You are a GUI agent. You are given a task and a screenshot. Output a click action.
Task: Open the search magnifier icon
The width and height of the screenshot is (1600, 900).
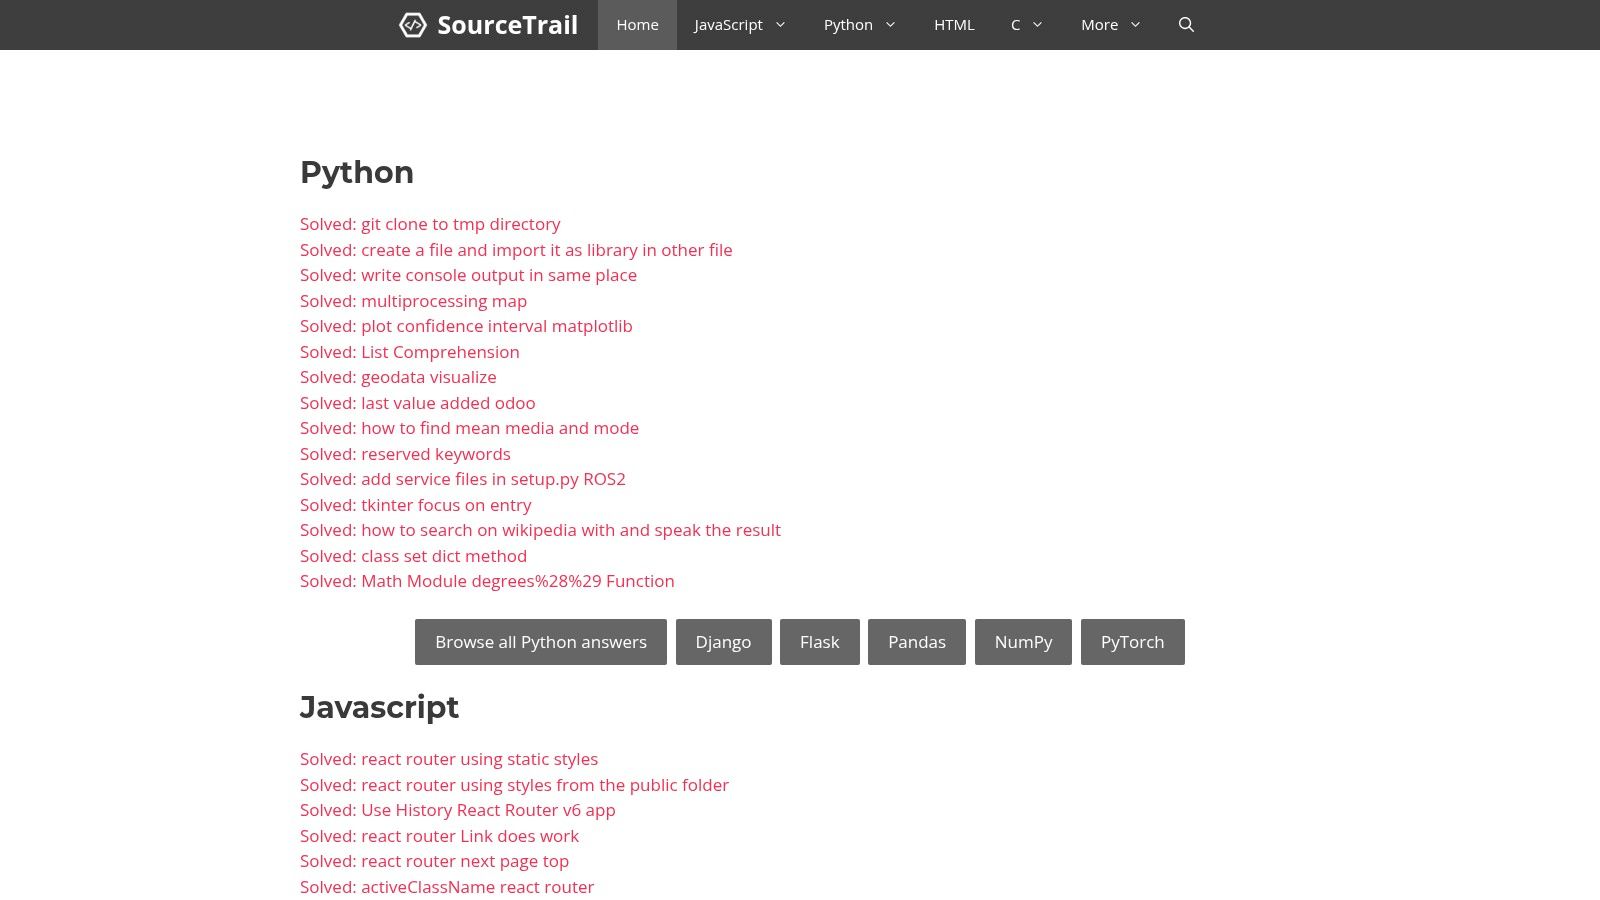(x=1186, y=25)
